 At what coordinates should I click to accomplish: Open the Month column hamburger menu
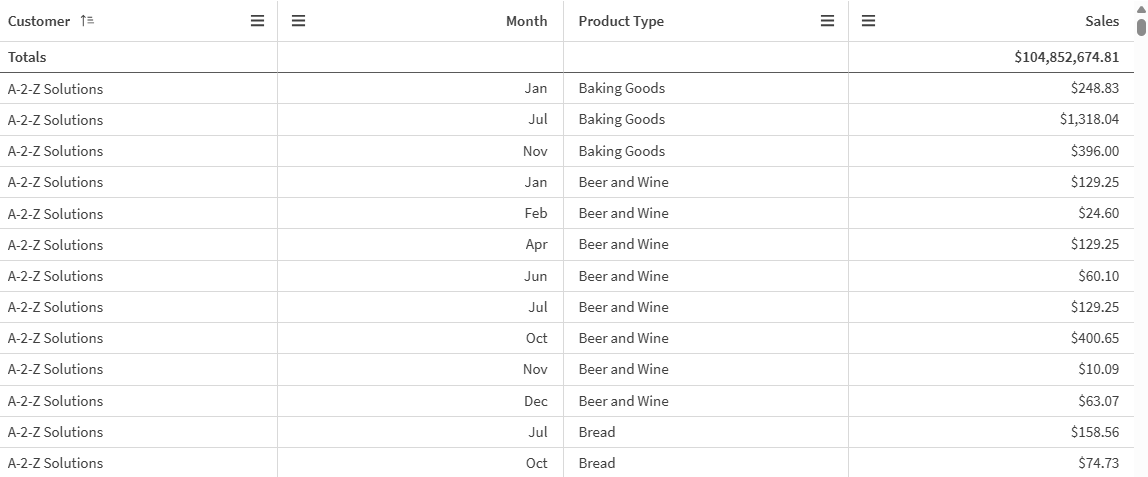(298, 21)
